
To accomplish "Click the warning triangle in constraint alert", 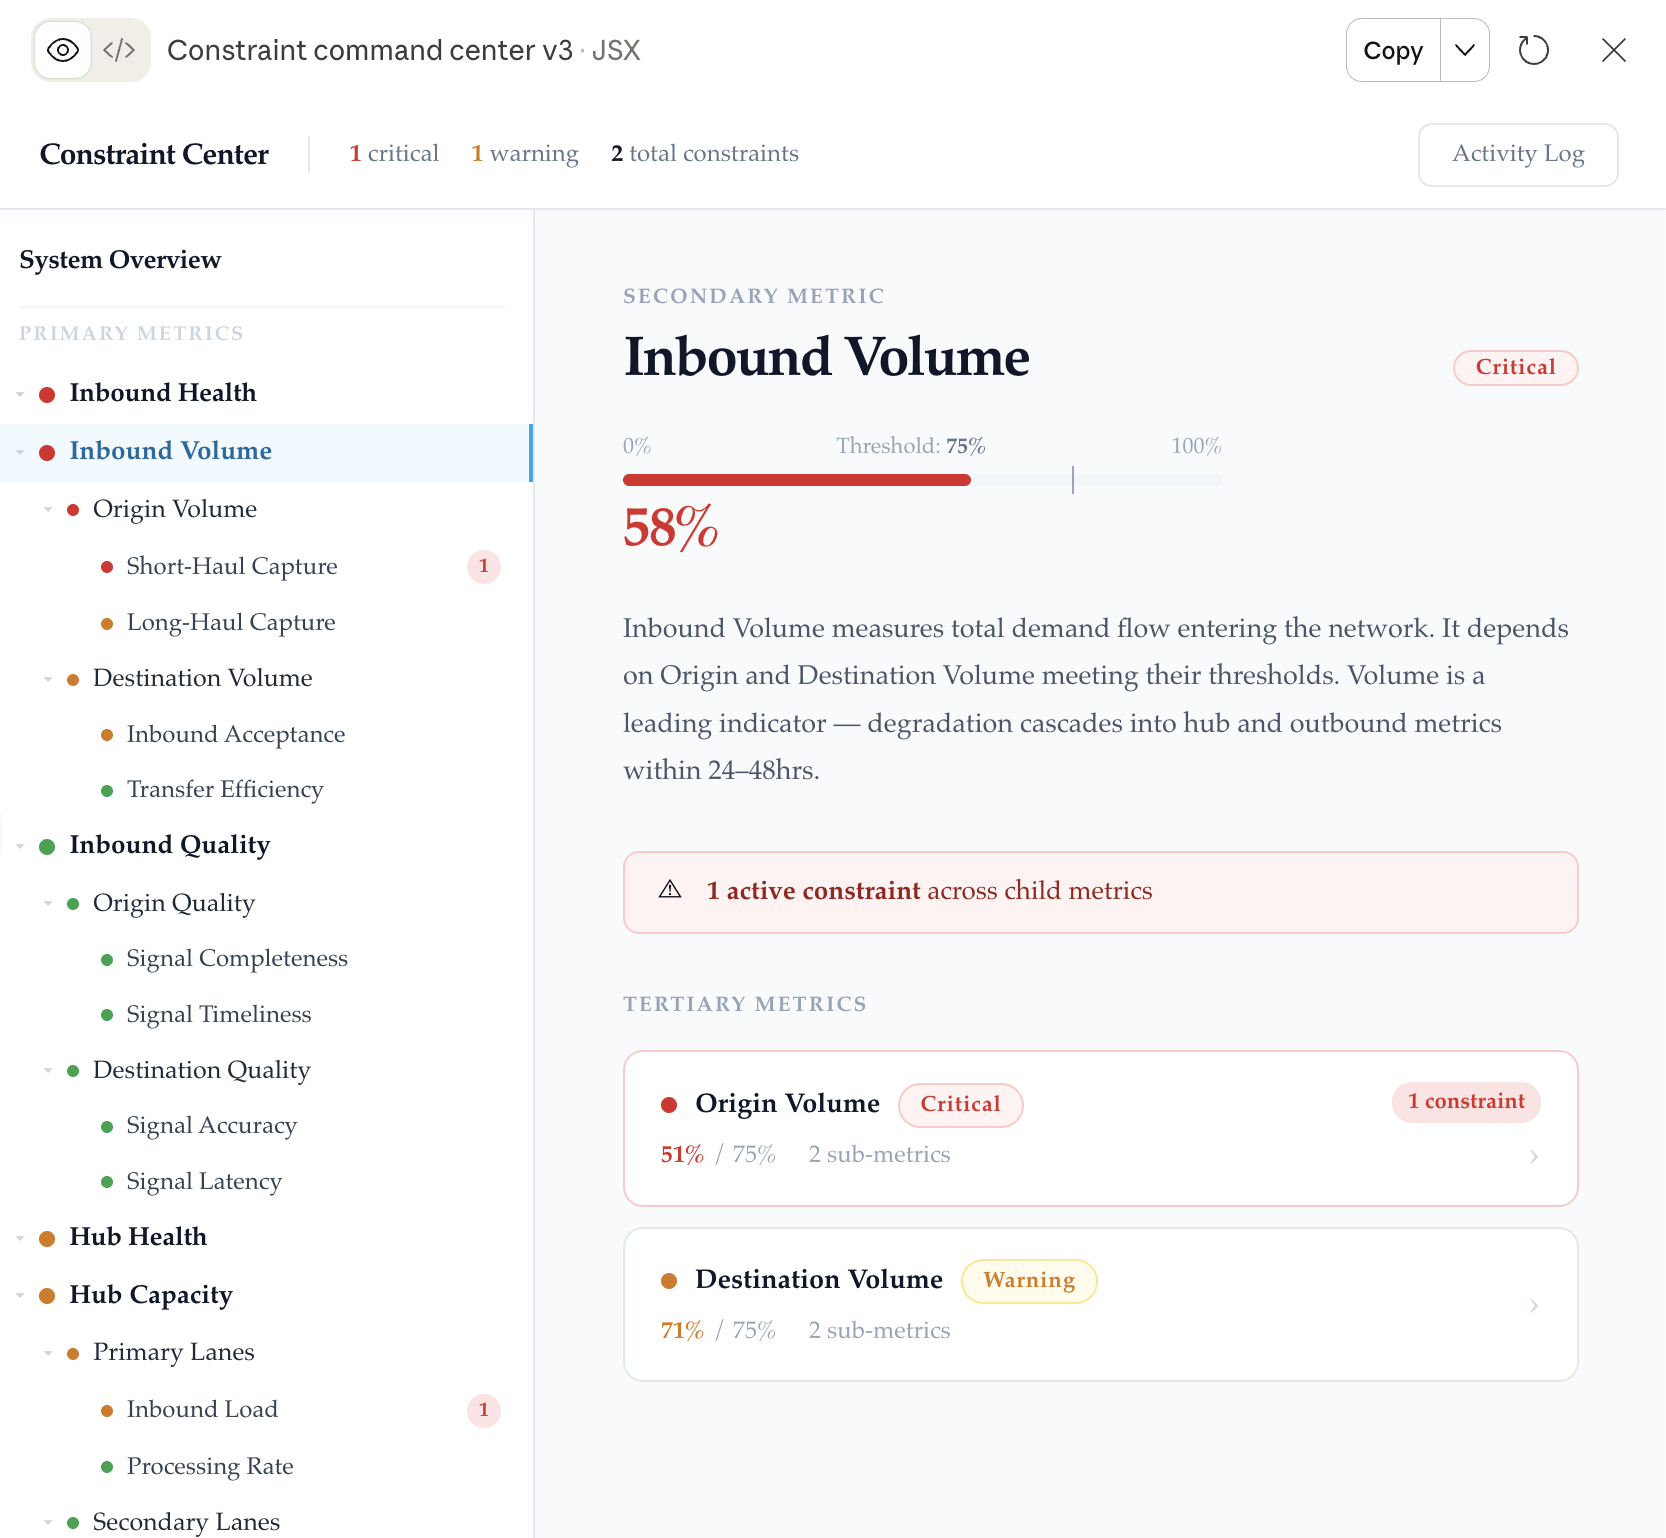I will pos(670,890).
